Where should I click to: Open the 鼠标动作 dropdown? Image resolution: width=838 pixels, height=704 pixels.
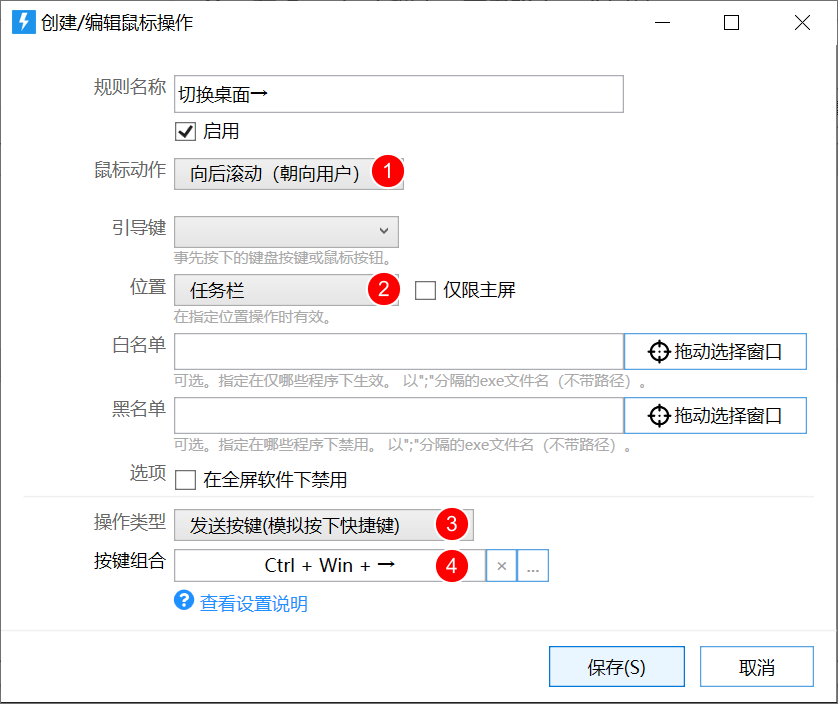point(289,174)
